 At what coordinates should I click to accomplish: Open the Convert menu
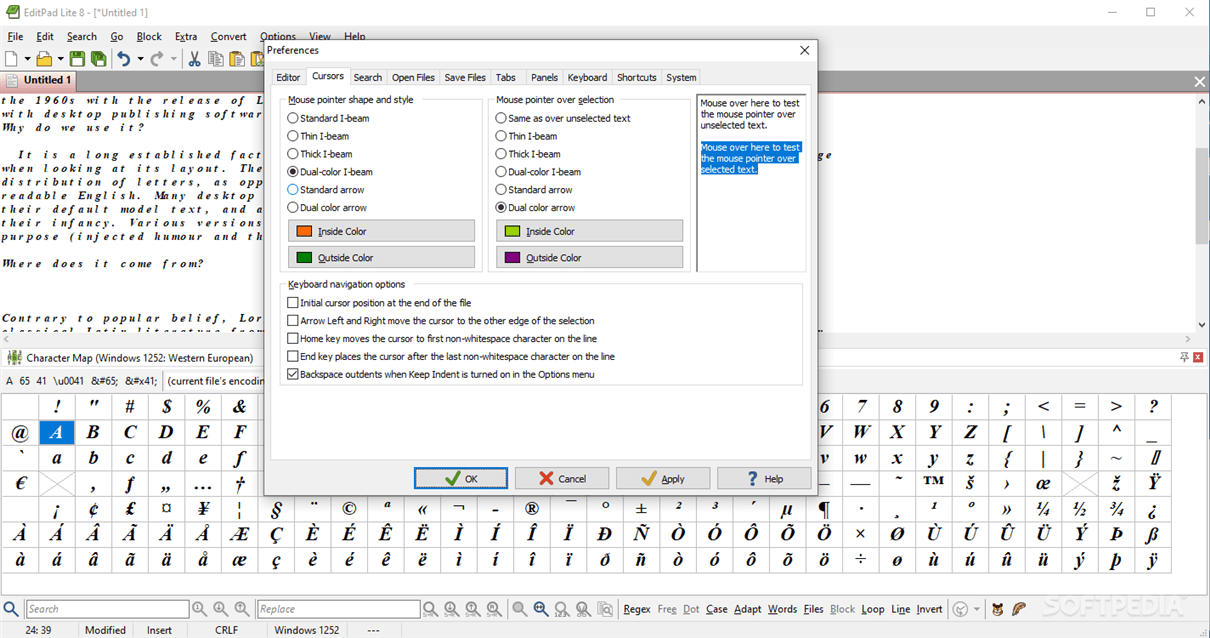pos(228,36)
